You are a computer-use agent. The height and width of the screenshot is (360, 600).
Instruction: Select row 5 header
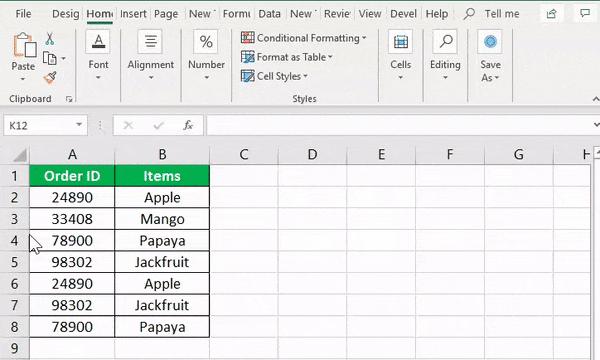click(x=15, y=262)
